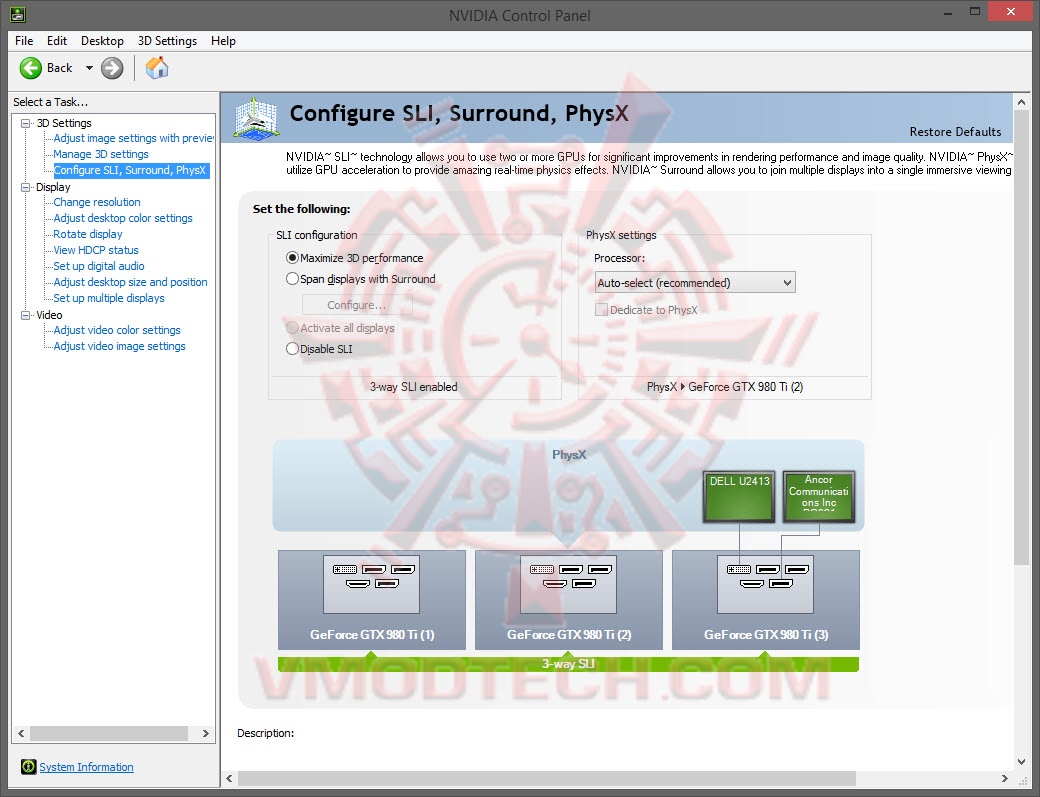Click the '3-way SLI enabled' status text
Viewport: 1040px width, 797px height.
[413, 387]
